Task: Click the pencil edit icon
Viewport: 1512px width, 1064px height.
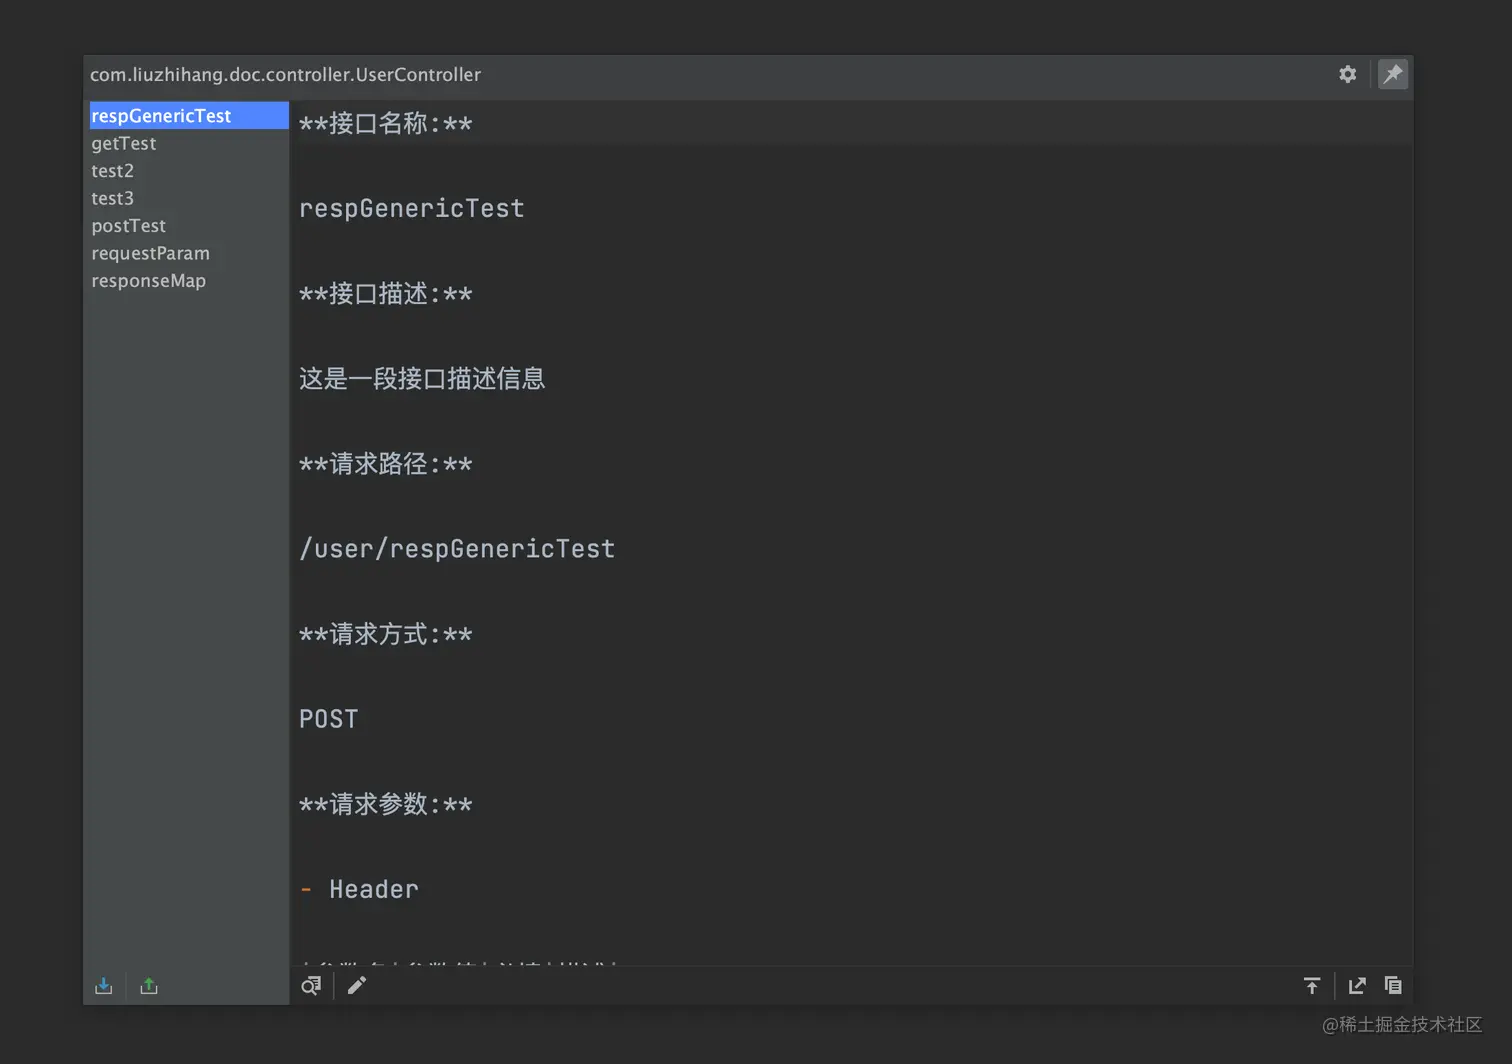Action: (x=357, y=986)
